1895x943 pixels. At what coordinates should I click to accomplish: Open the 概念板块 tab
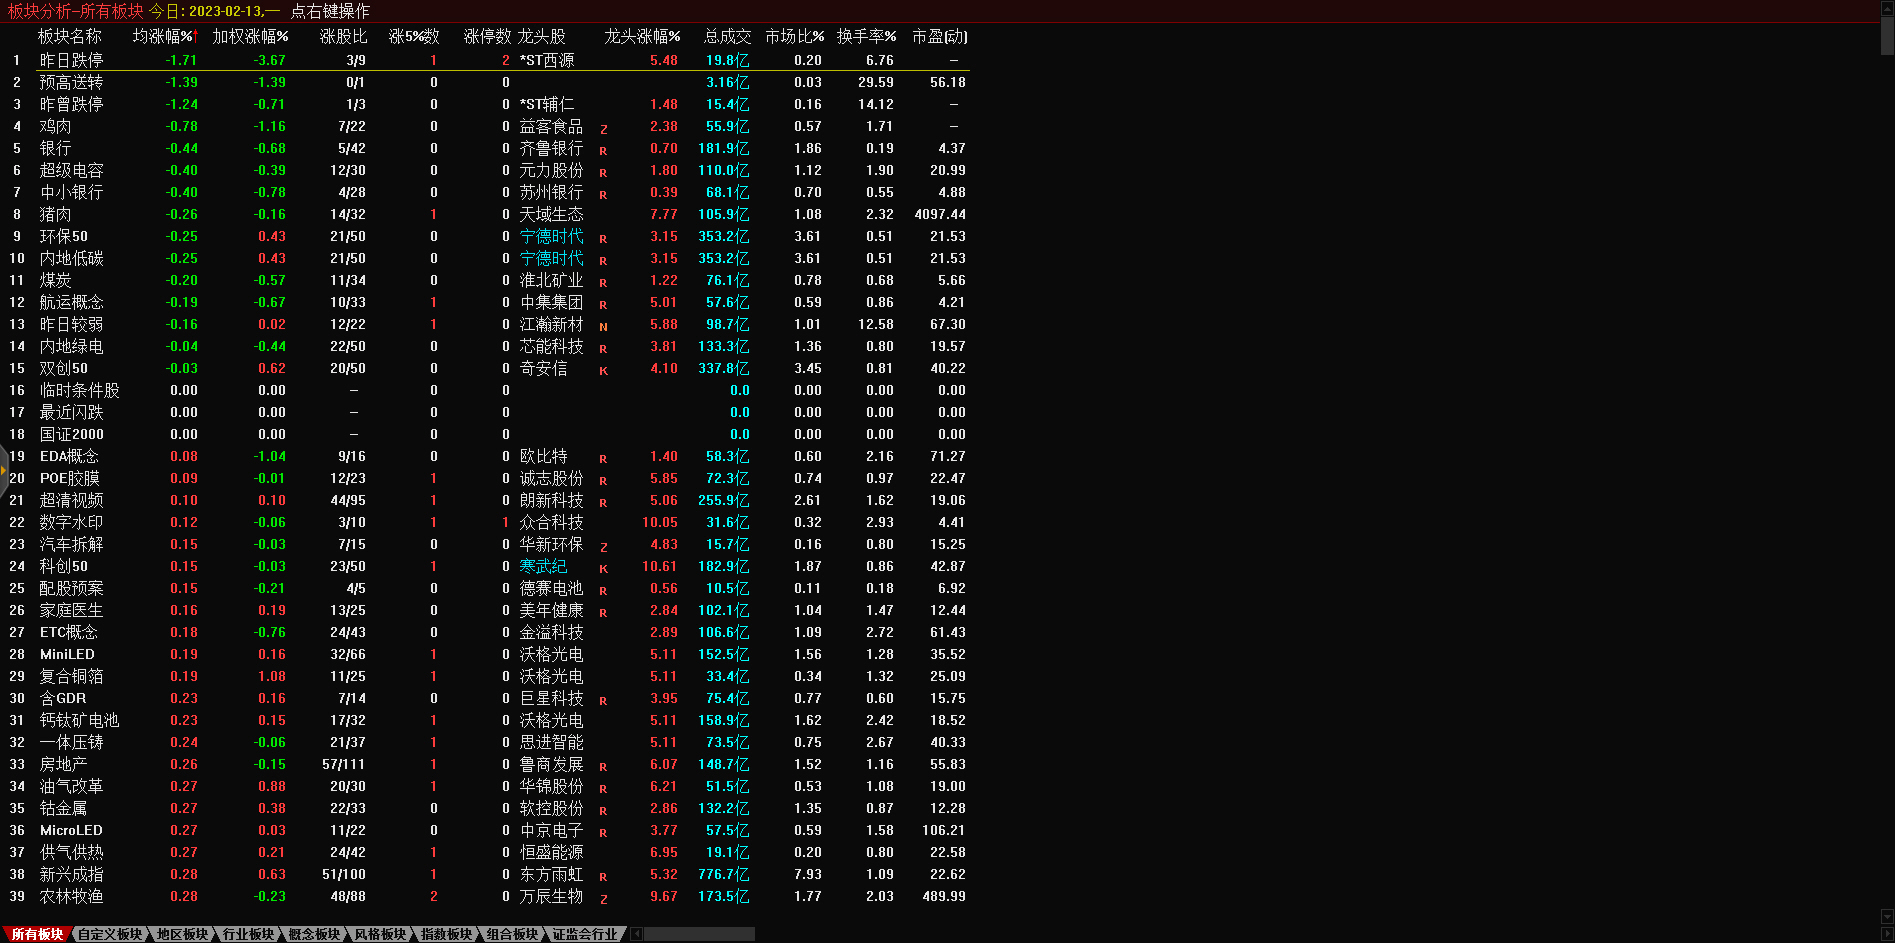(x=314, y=934)
